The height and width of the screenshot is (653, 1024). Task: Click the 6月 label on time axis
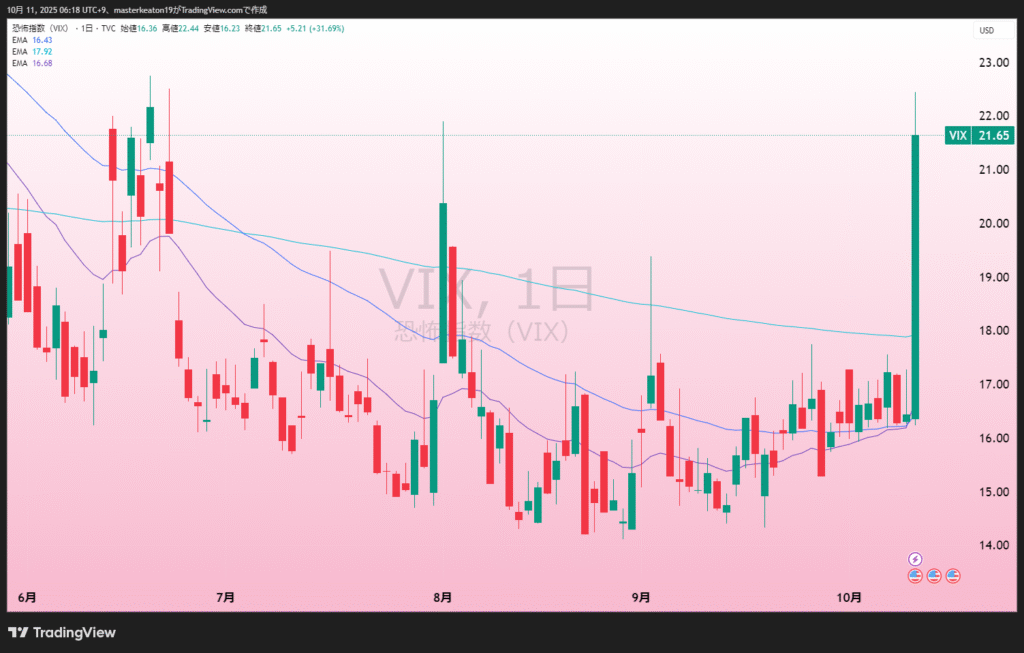click(x=28, y=598)
